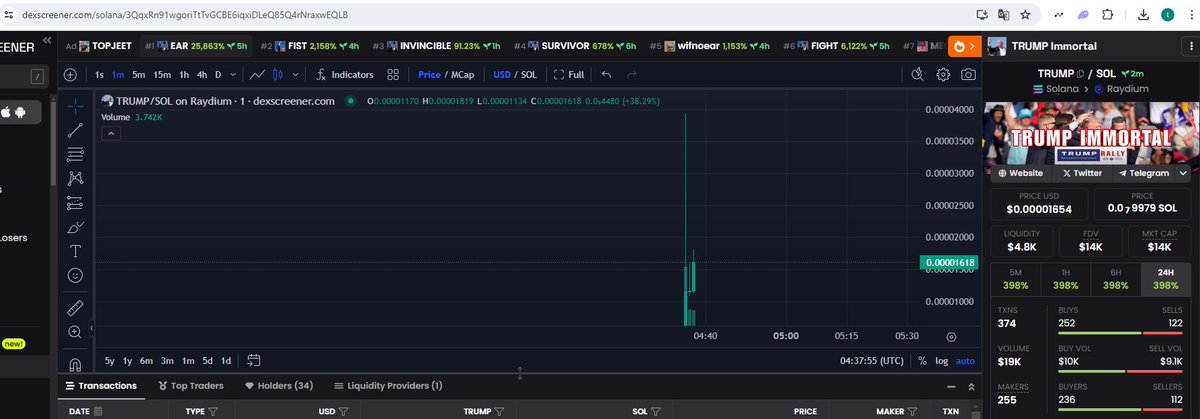Select the brush drawing tool
The image size is (1200, 419).
(x=75, y=227)
